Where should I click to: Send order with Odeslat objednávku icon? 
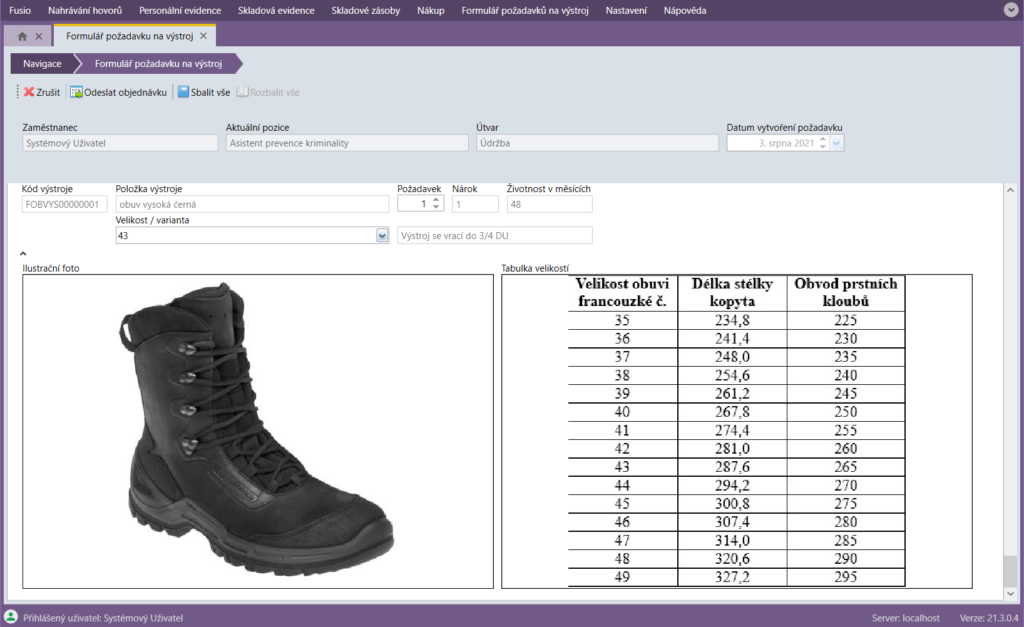pos(77,92)
